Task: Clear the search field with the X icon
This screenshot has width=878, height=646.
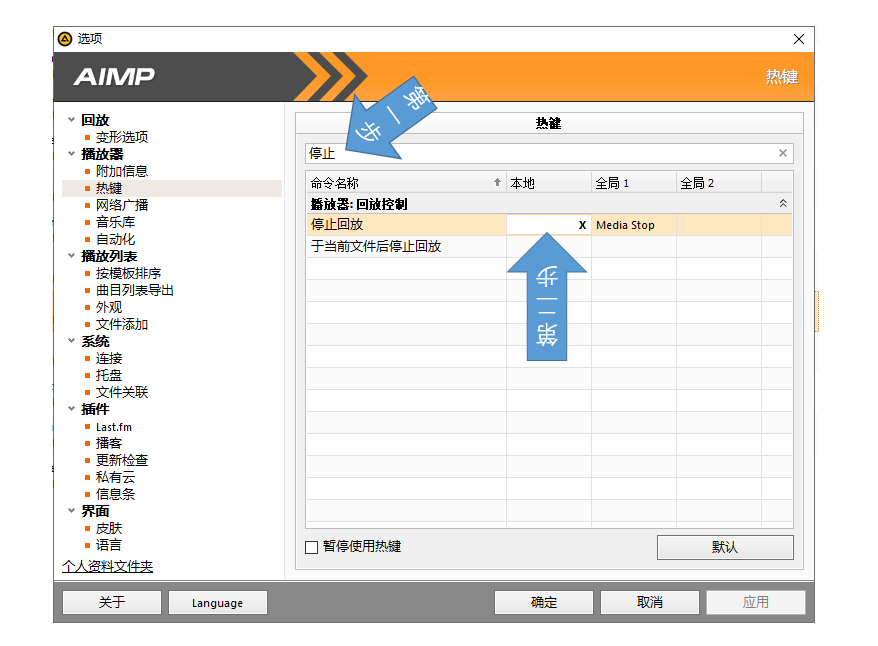Action: 783,153
